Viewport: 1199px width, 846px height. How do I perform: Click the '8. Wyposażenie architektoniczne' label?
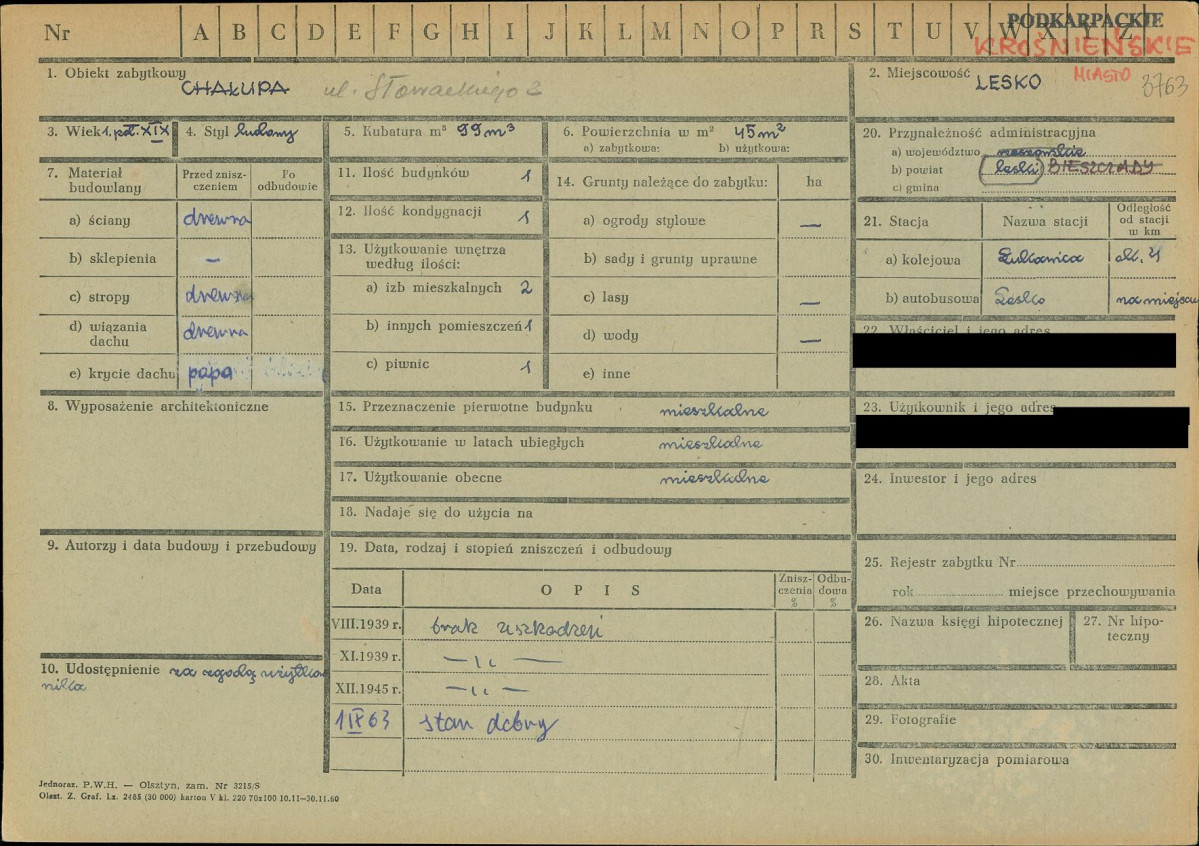pyautogui.click(x=158, y=406)
